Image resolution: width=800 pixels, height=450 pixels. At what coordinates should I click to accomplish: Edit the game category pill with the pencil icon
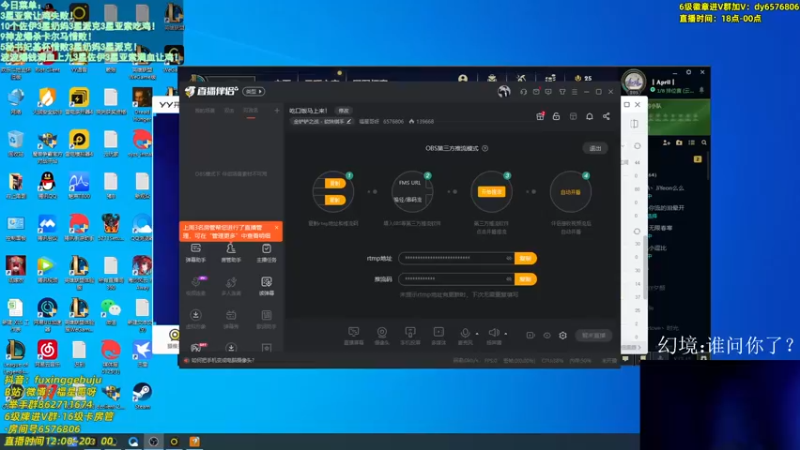click(322, 121)
